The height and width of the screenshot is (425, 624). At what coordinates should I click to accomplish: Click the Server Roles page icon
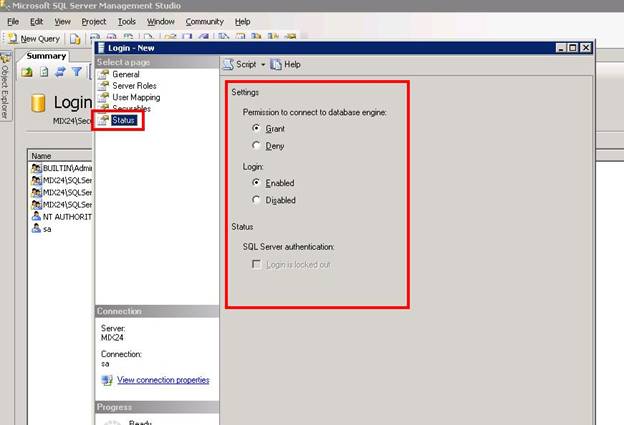pyautogui.click(x=104, y=86)
